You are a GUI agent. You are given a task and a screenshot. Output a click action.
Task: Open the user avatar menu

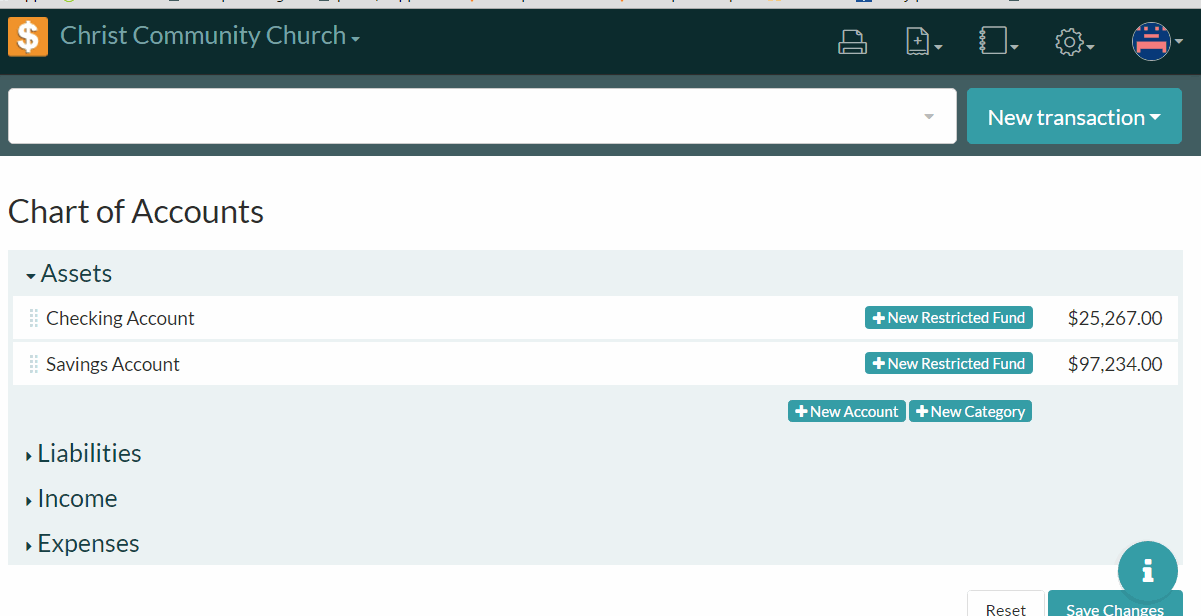click(x=1156, y=42)
